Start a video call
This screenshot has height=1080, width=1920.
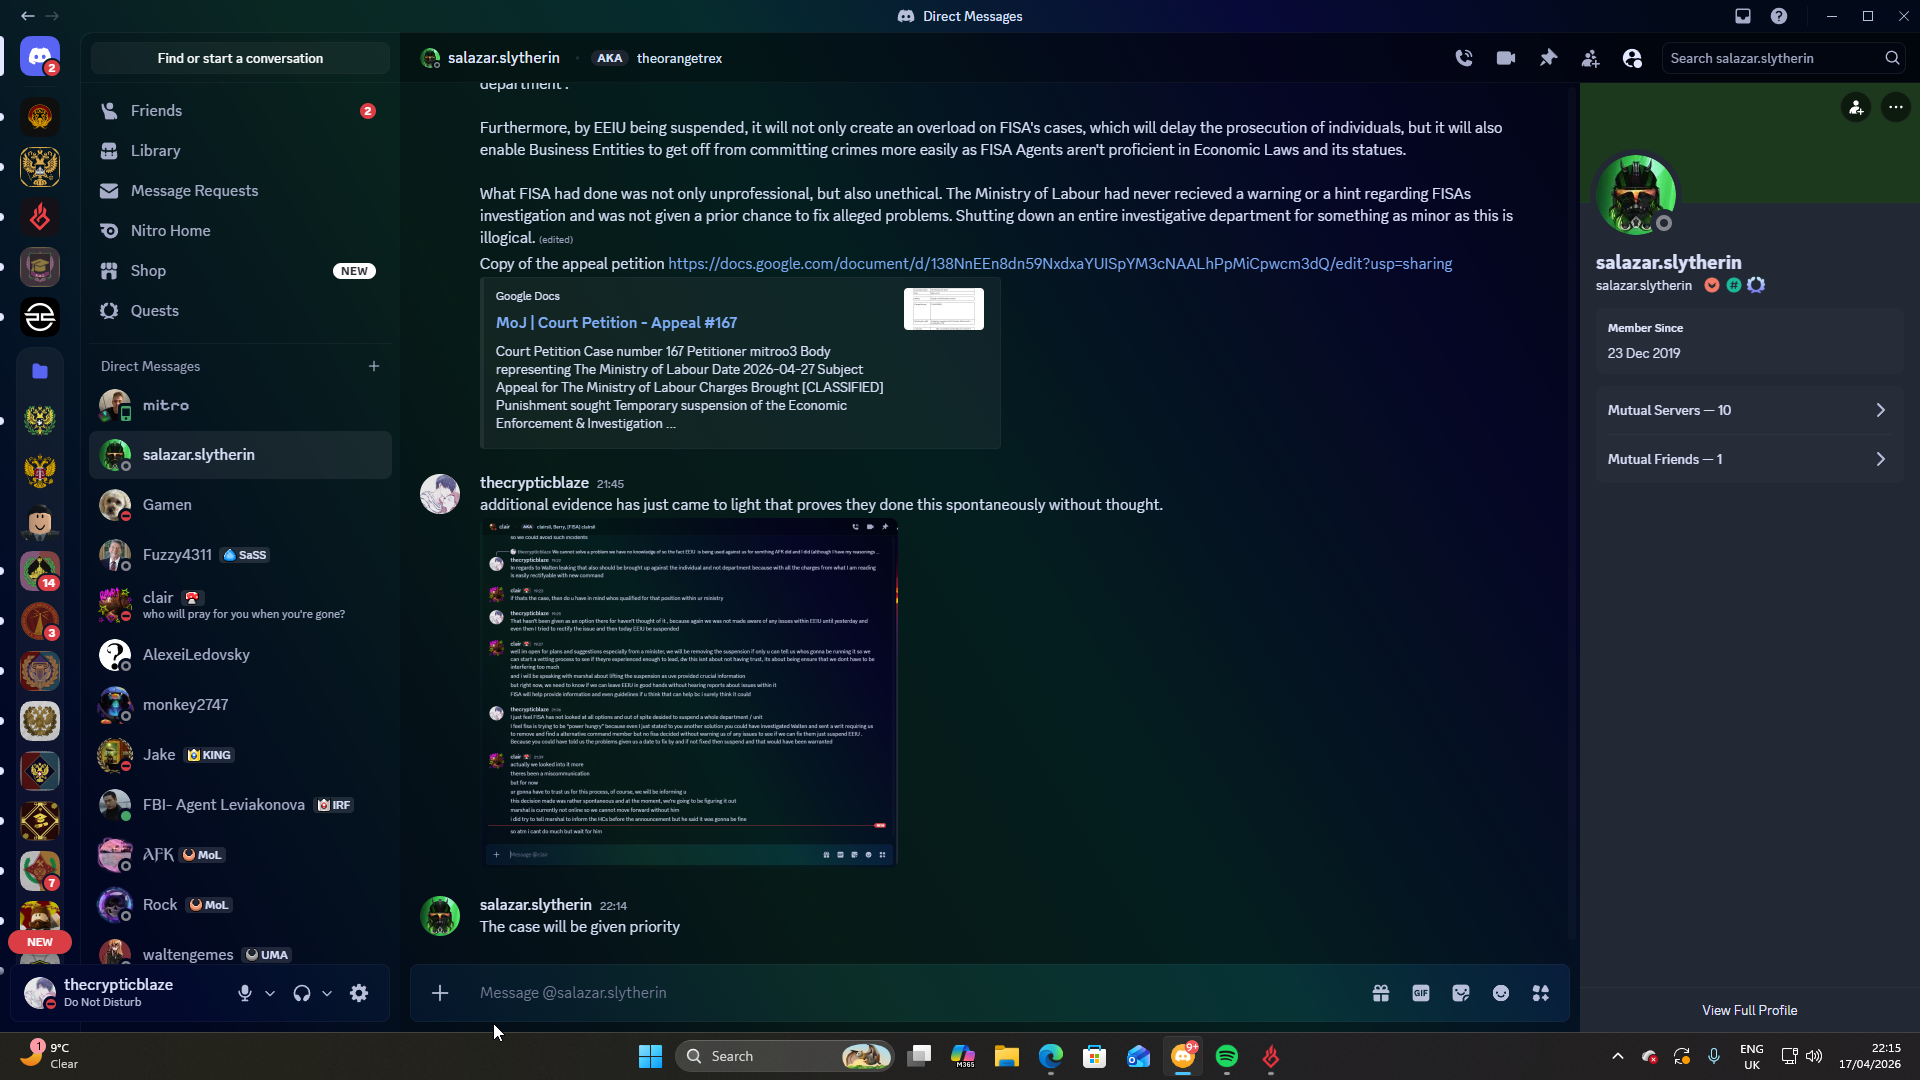(1506, 58)
